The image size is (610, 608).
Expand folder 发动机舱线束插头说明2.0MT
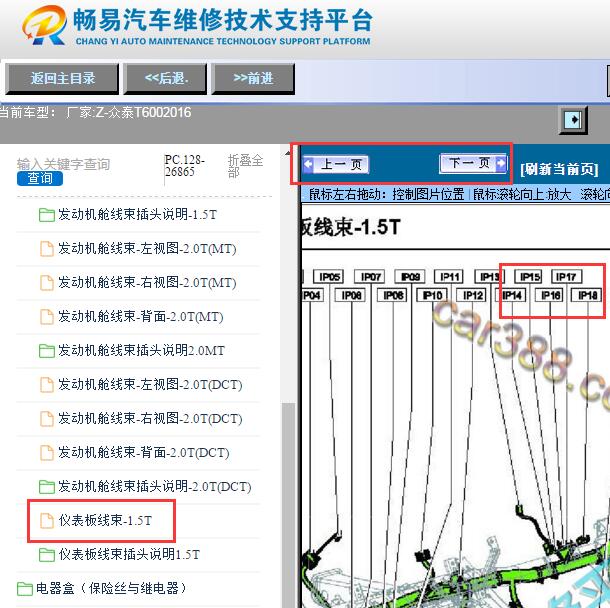click(141, 350)
